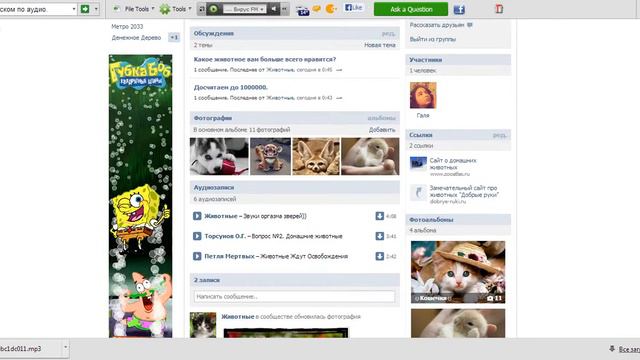The image size is (640, 360).
Task: Open the Кошечки kitten album cover
Action: (458, 272)
